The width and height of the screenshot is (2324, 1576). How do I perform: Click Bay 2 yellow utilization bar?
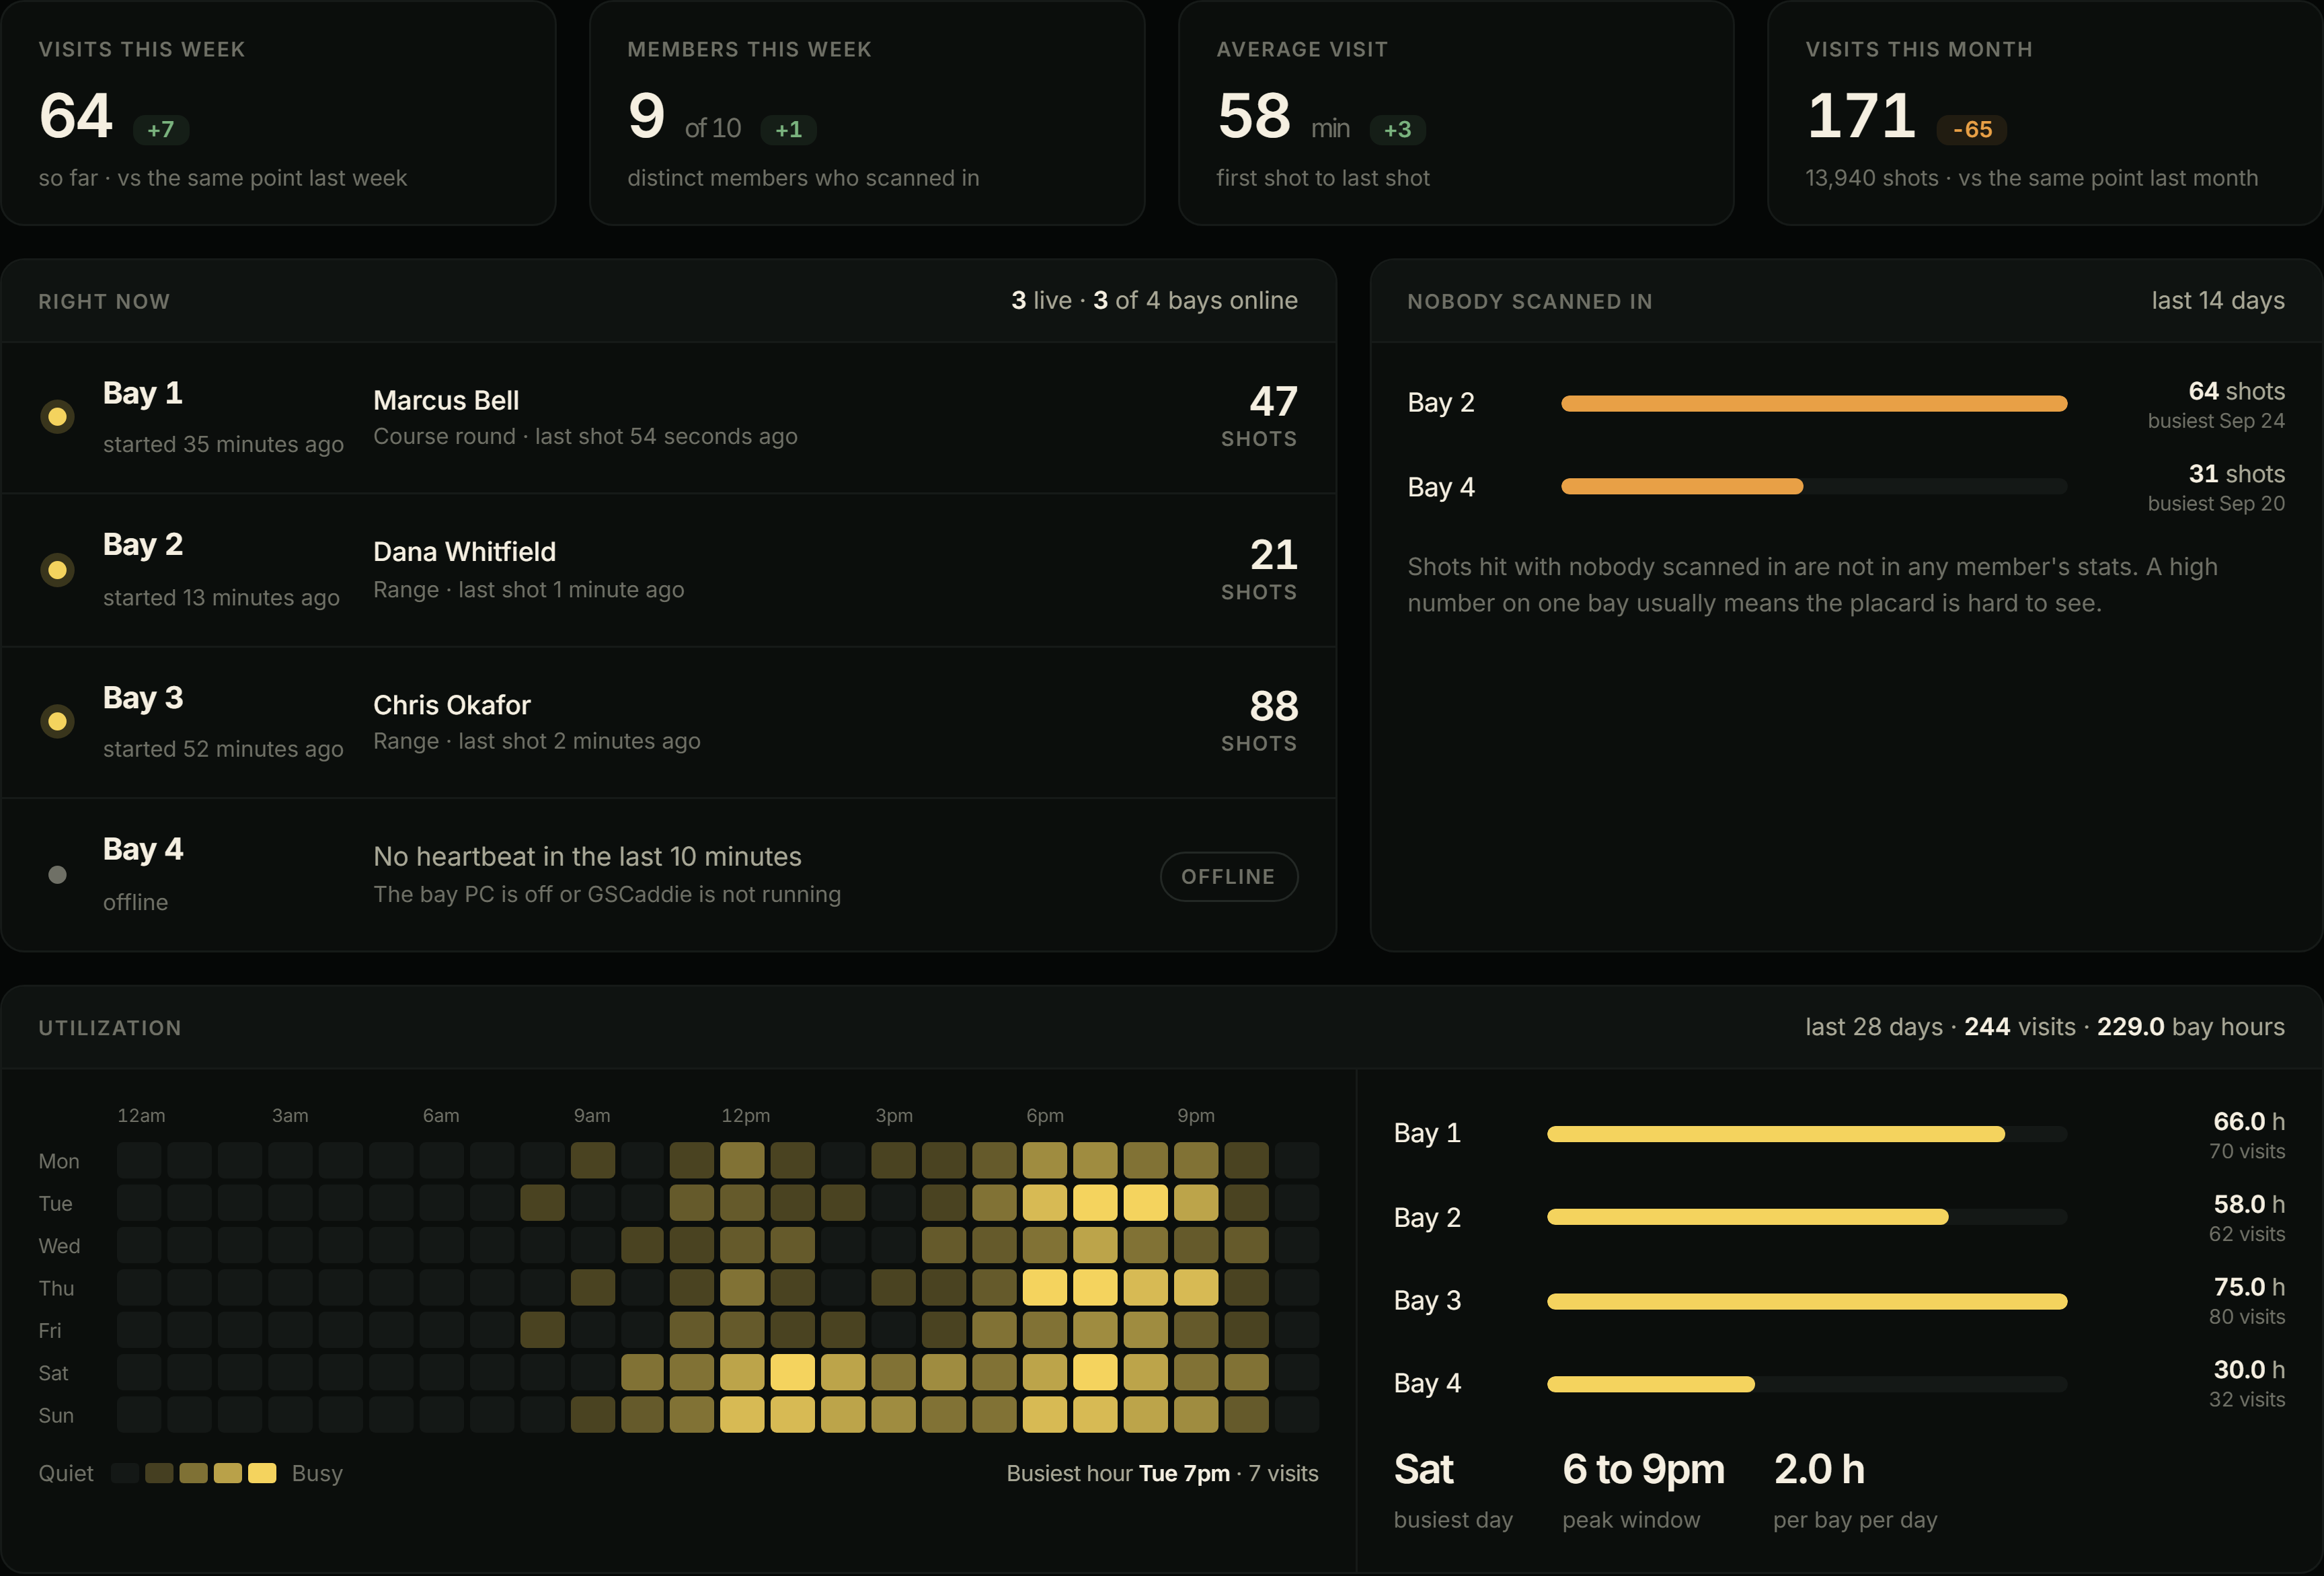click(x=1747, y=1217)
